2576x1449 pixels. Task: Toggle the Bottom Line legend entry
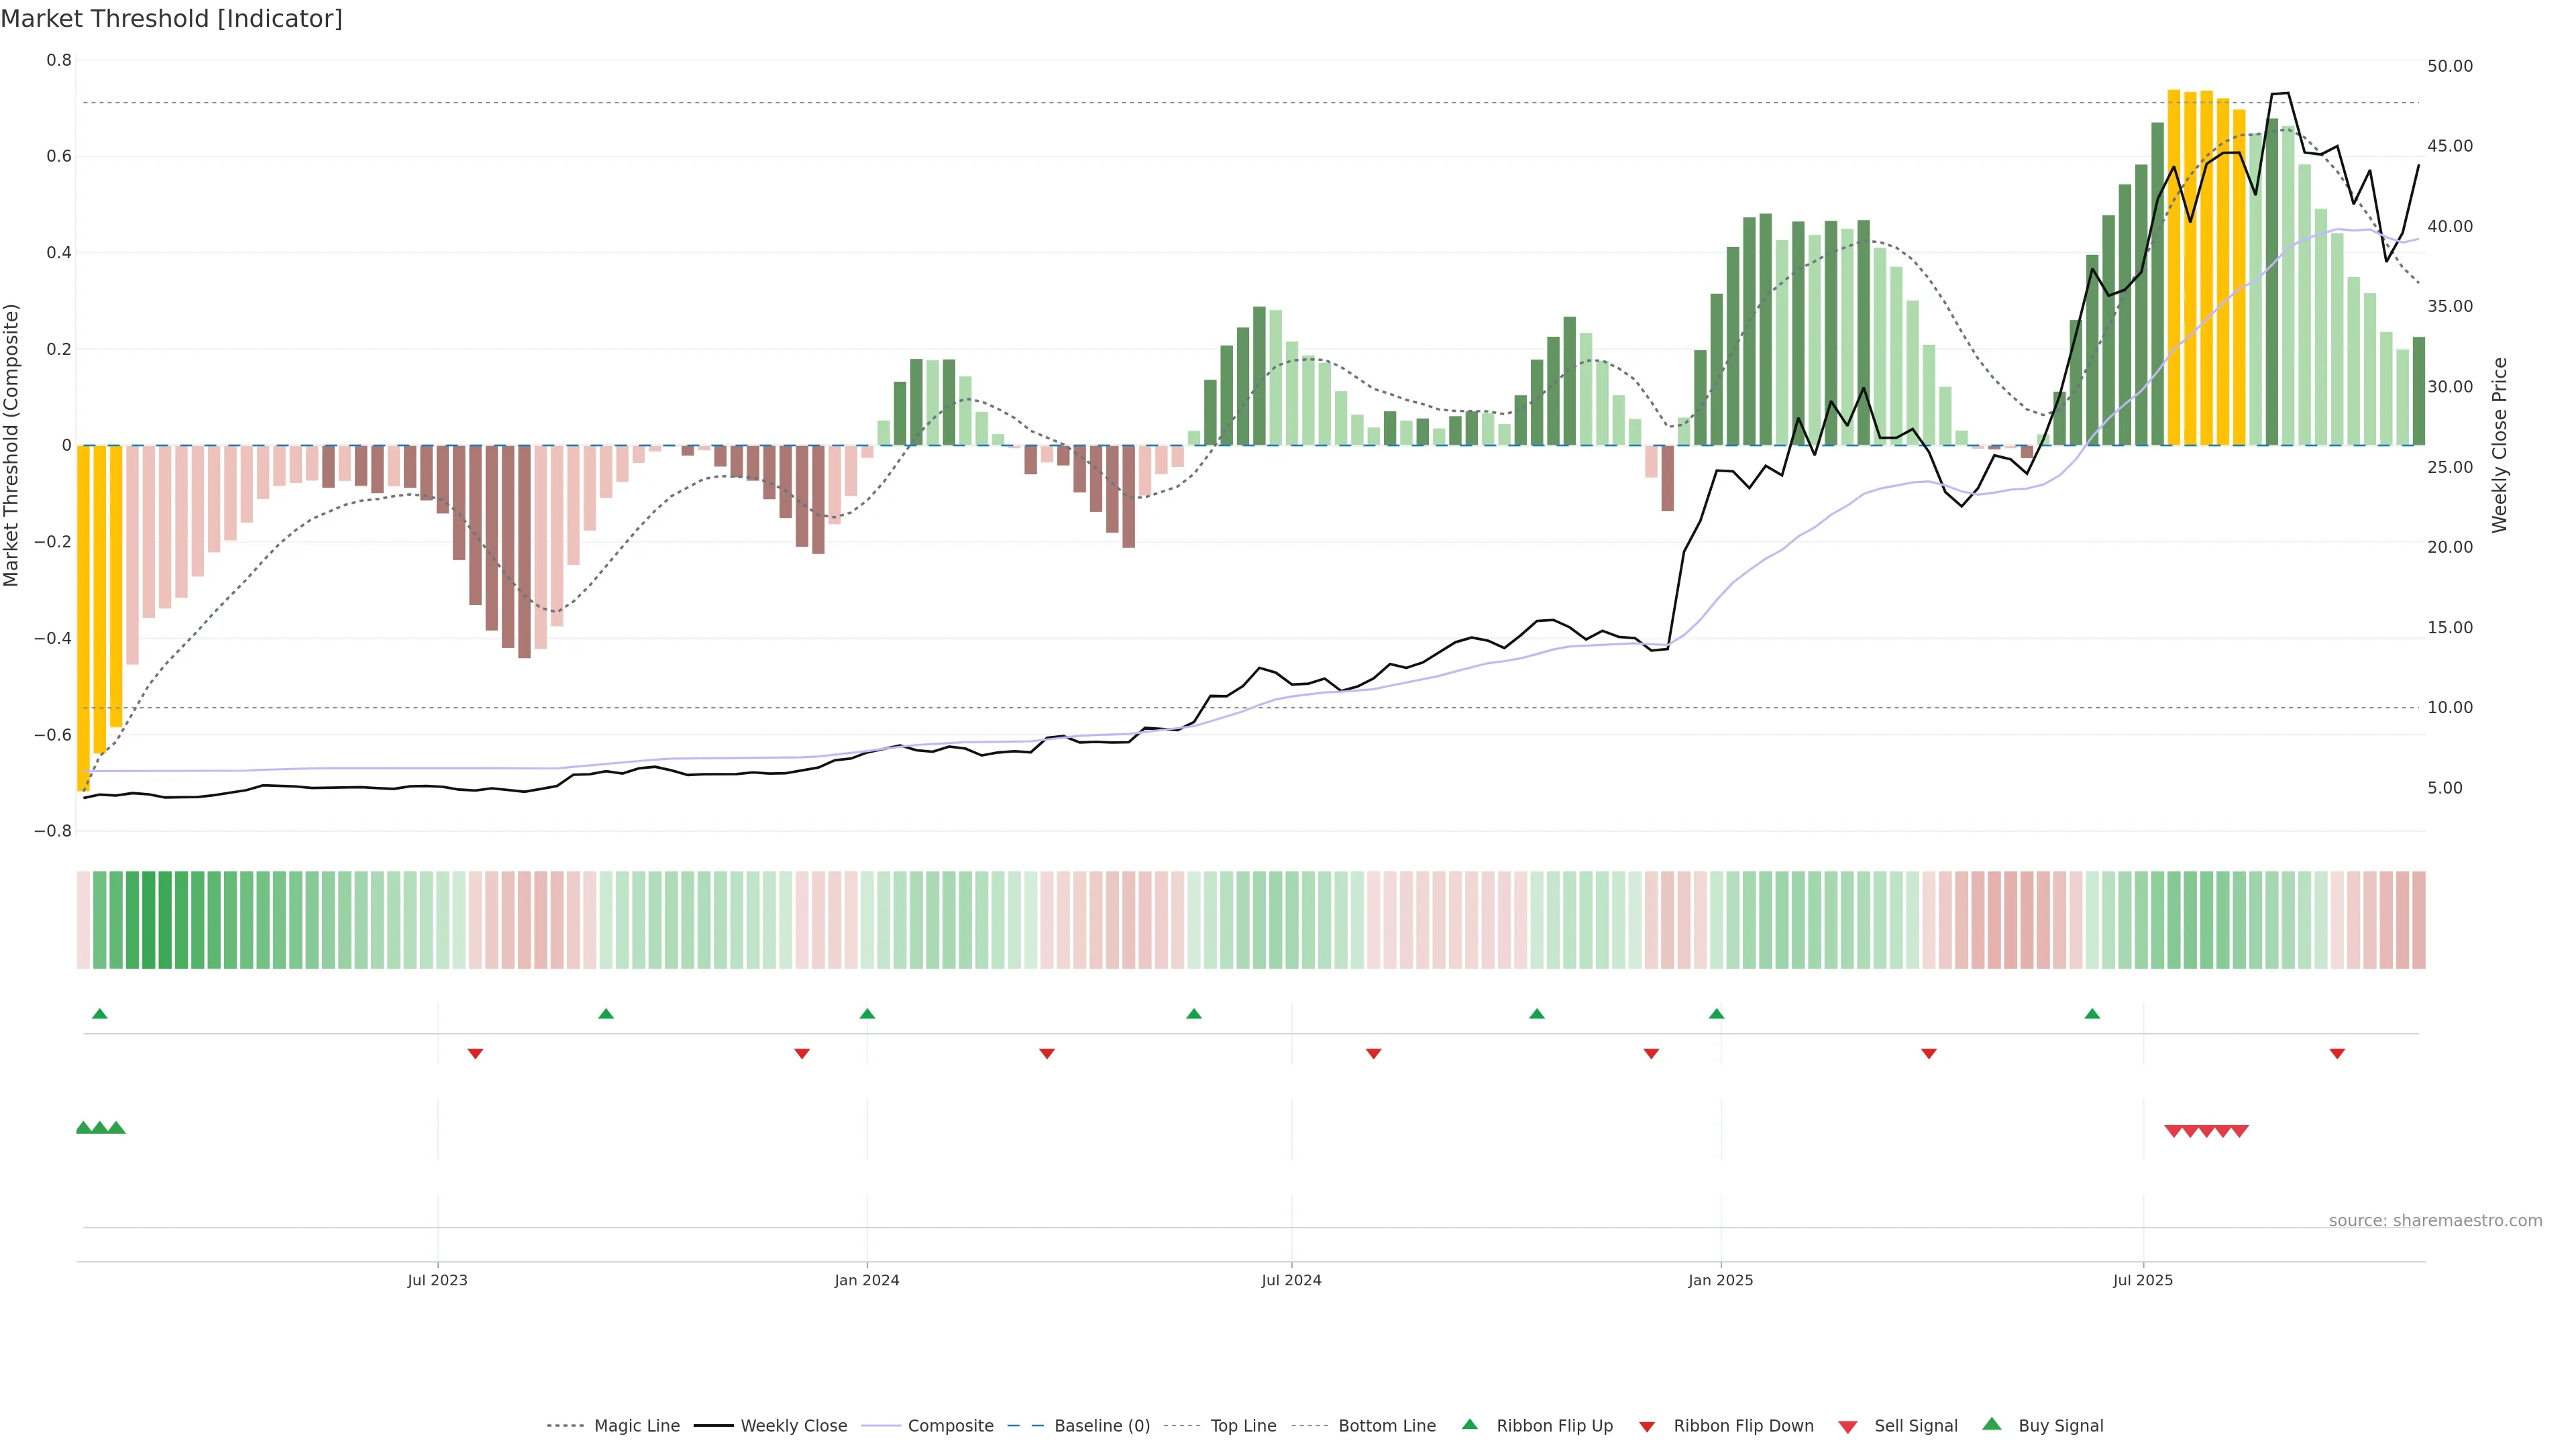(x=1386, y=1426)
